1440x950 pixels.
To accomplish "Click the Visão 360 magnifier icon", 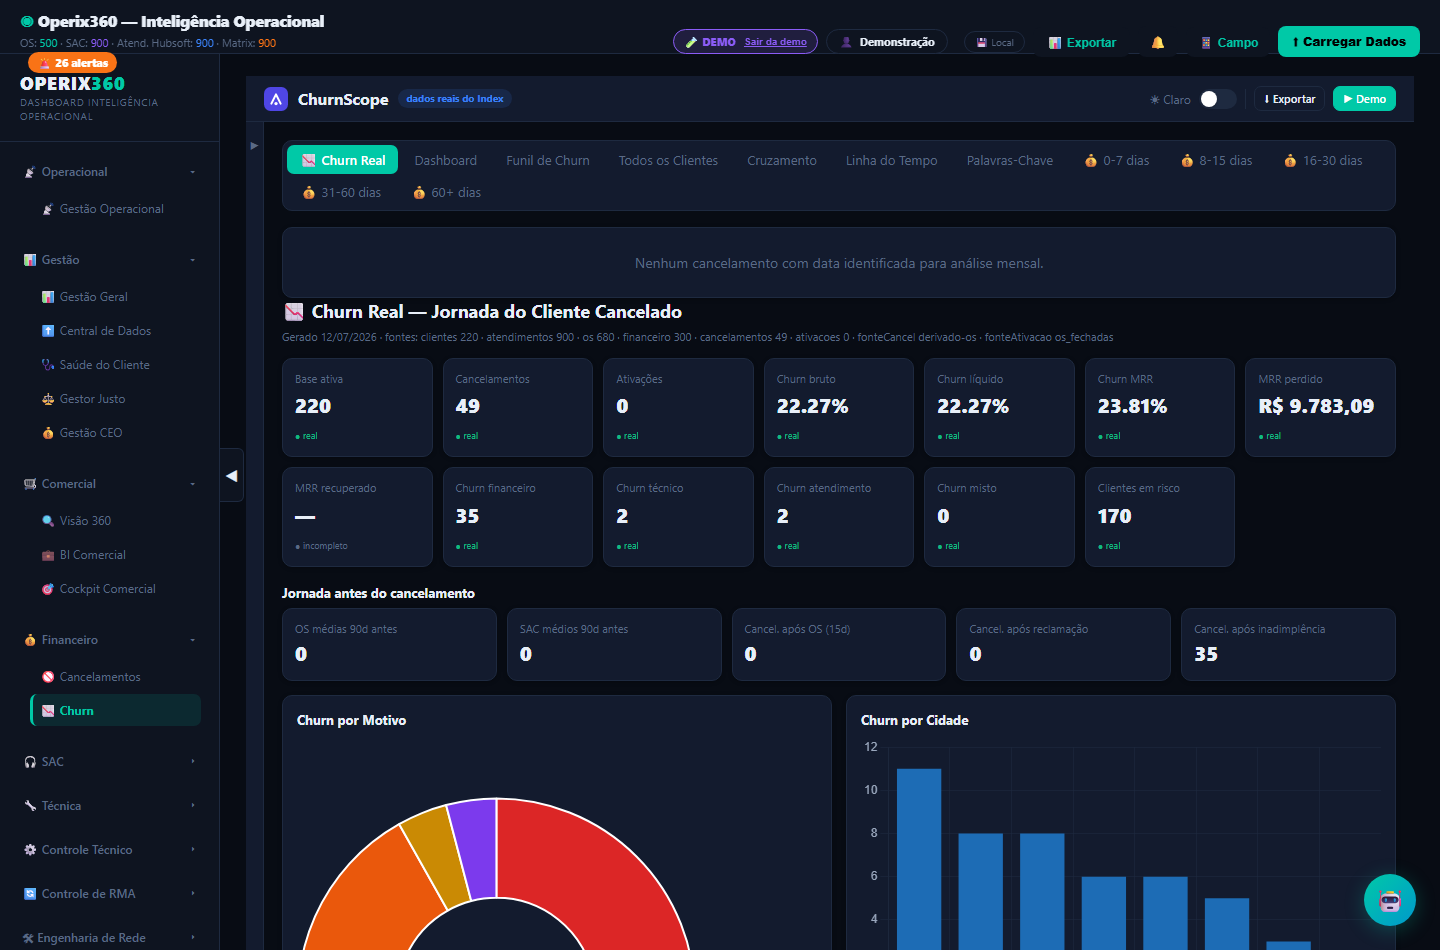I will coord(48,521).
